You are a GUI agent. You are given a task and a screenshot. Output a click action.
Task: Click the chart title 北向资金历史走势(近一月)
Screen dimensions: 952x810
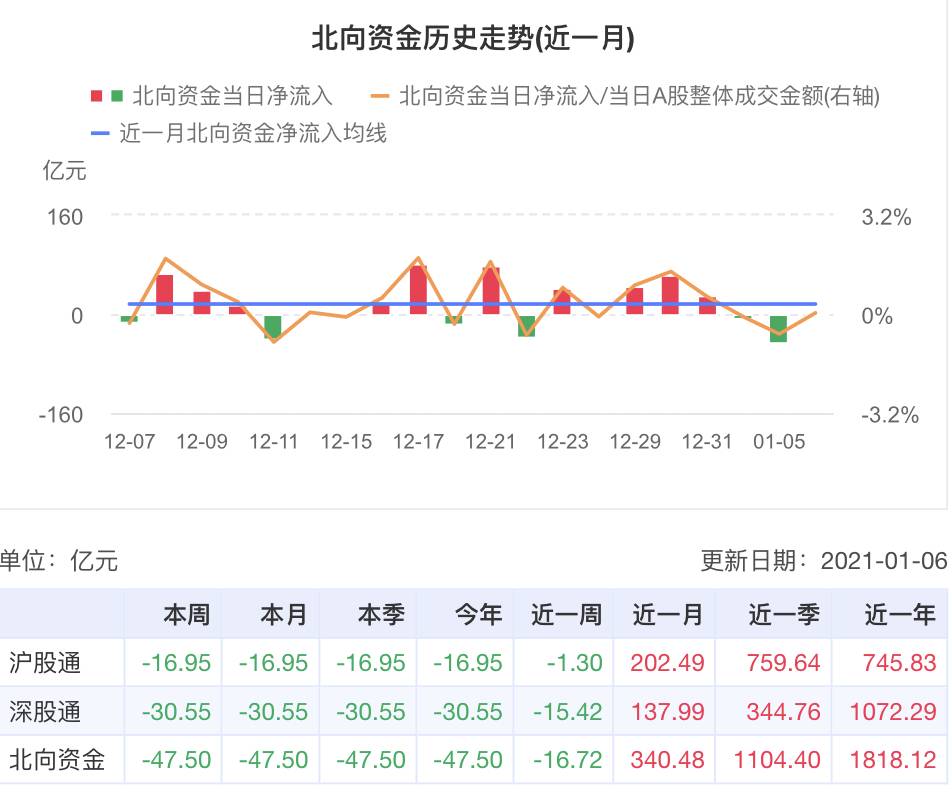pyautogui.click(x=475, y=38)
